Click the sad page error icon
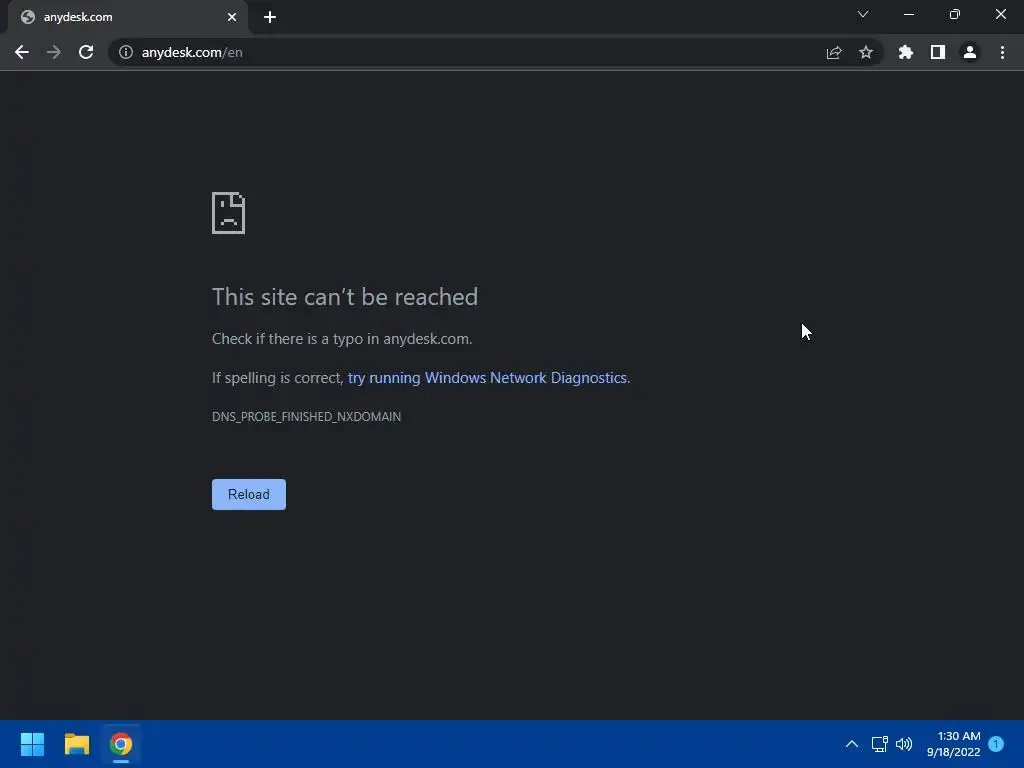Image resolution: width=1024 pixels, height=768 pixels. [x=229, y=213]
